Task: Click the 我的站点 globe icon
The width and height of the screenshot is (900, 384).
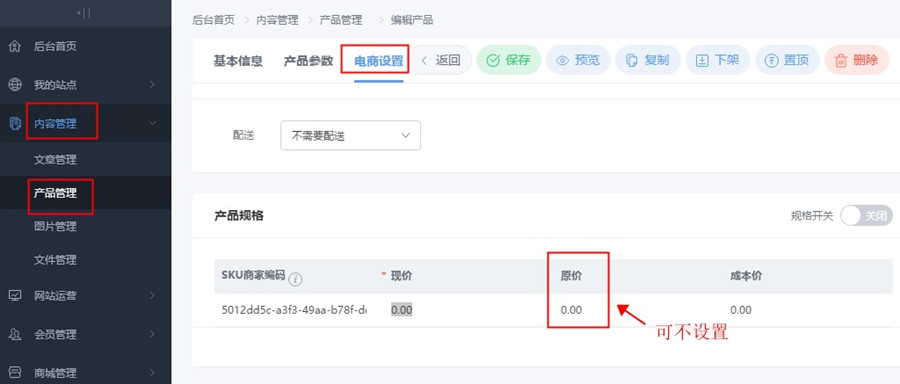Action: point(15,85)
